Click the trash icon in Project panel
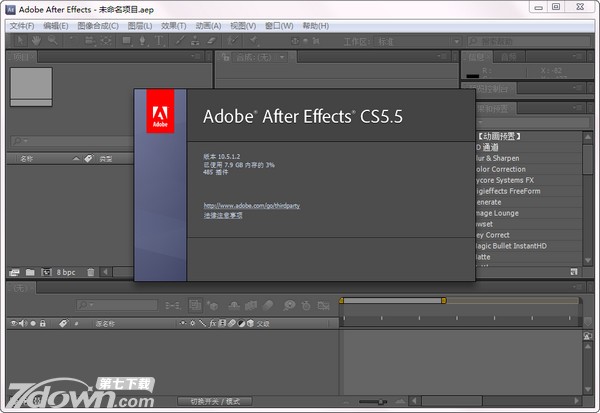Image resolution: width=600 pixels, height=413 pixels. pyautogui.click(x=91, y=272)
